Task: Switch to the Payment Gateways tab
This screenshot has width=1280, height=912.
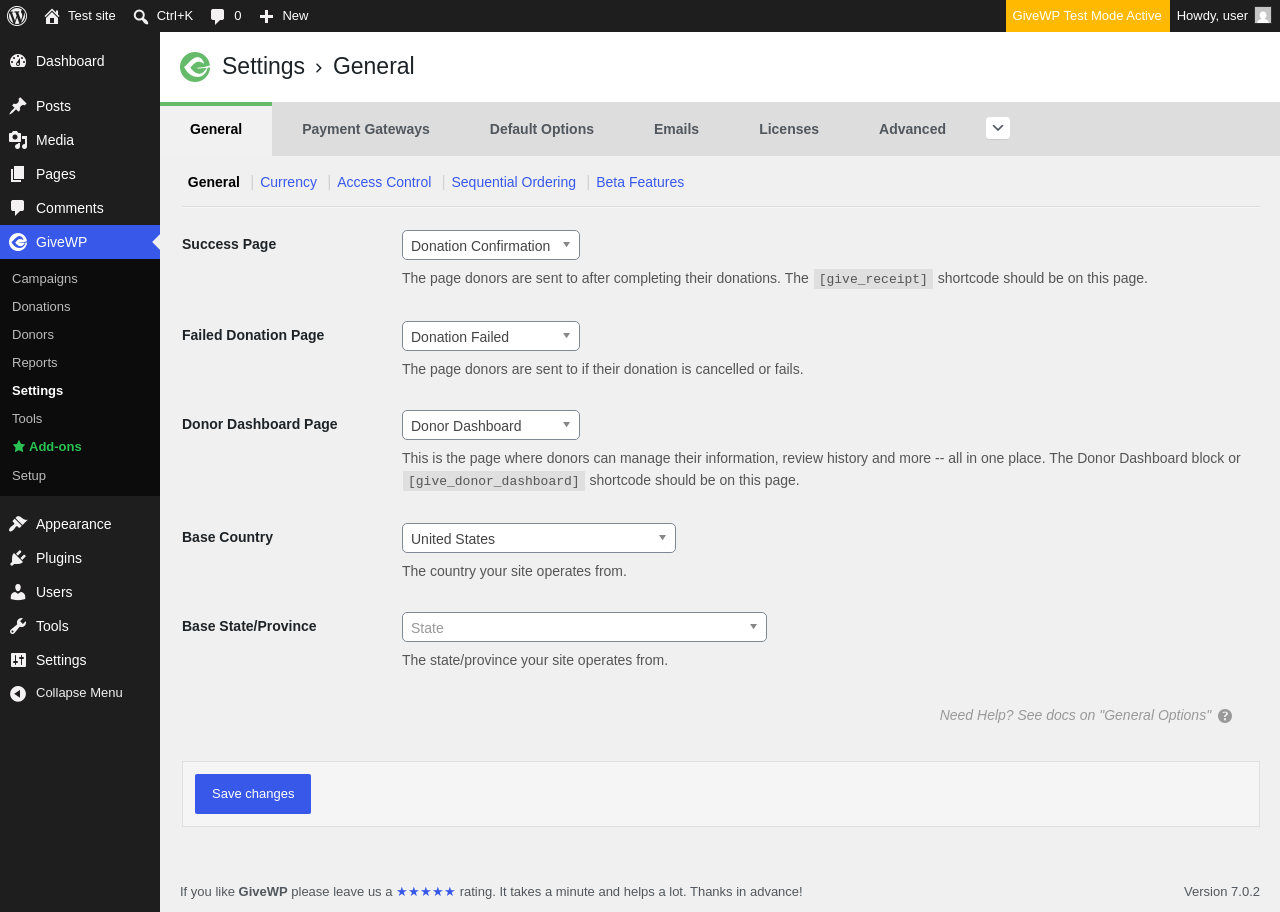Action: point(366,129)
